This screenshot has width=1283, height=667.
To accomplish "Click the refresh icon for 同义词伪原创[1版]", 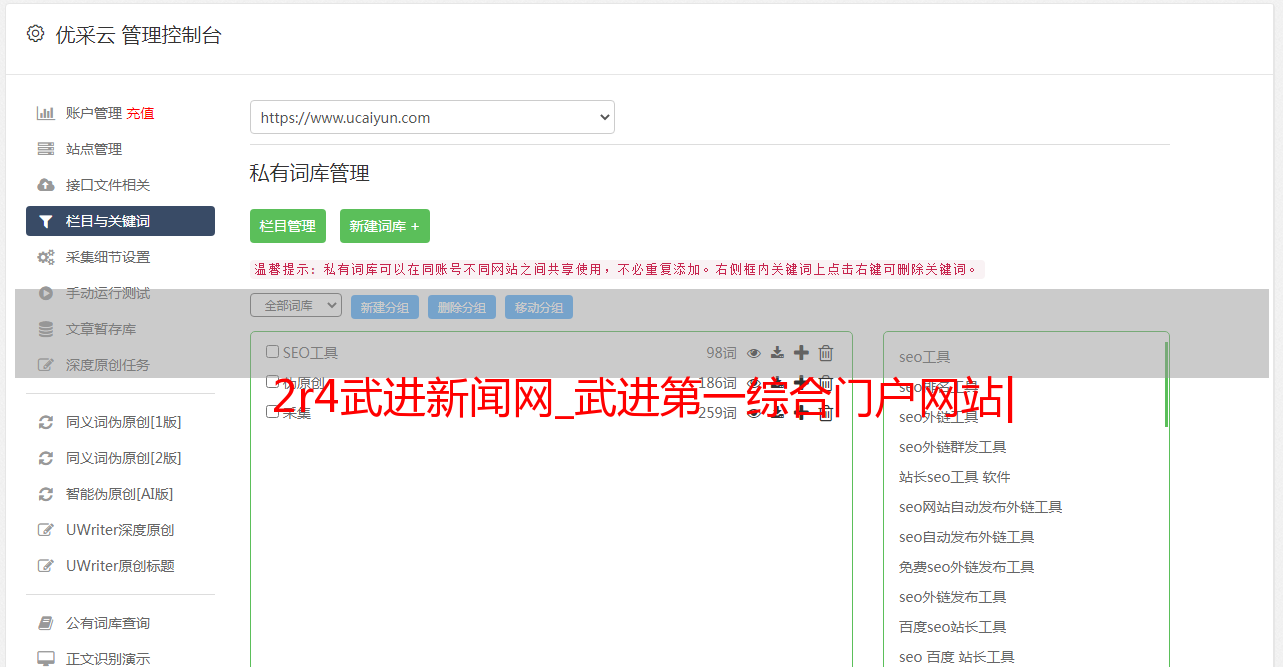I will pyautogui.click(x=45, y=422).
